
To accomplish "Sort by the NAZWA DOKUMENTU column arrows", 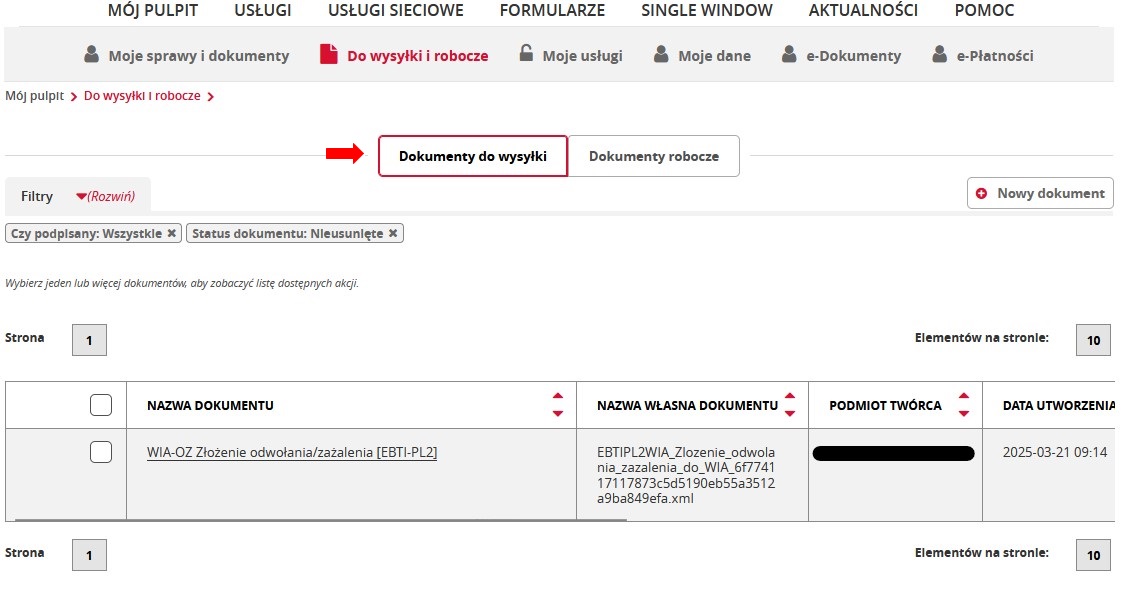I will pos(558,404).
